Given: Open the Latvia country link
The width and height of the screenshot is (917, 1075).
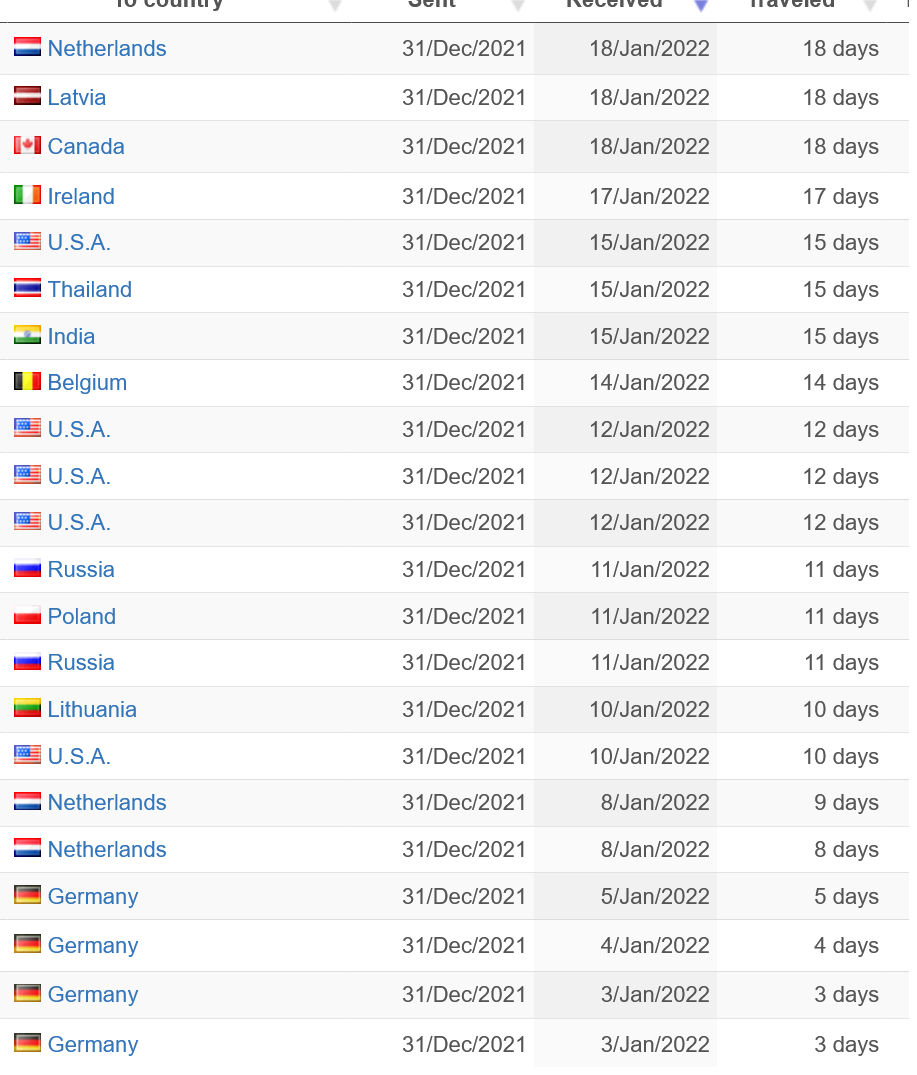Looking at the screenshot, I should (77, 97).
